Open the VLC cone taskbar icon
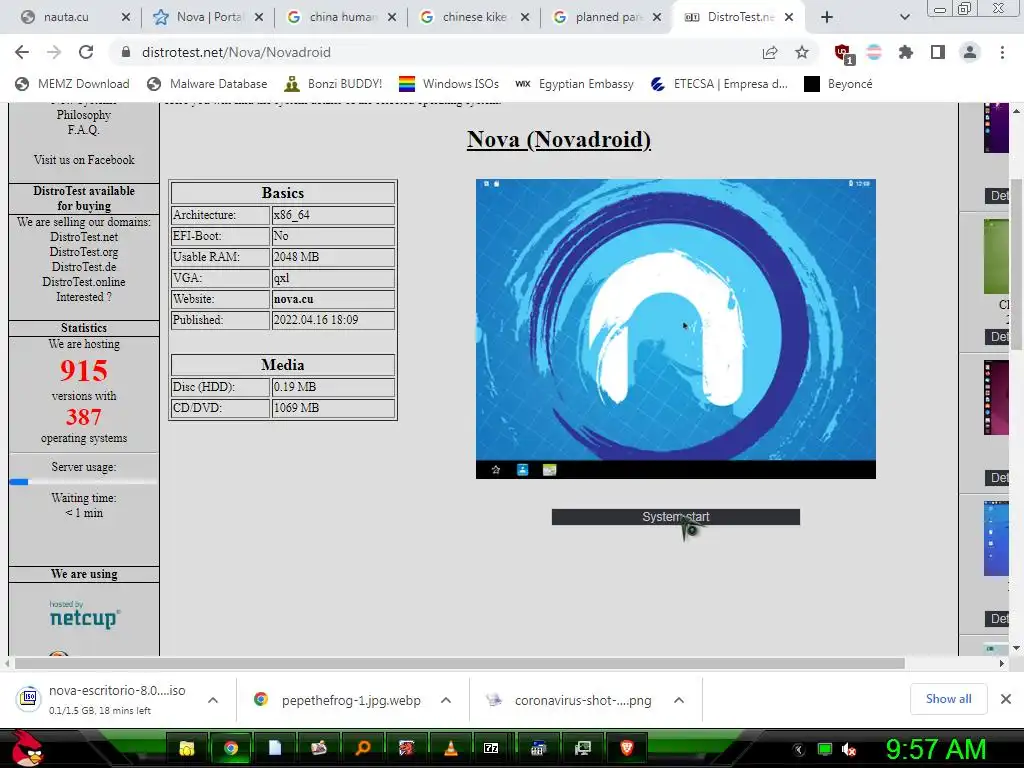This screenshot has height=768, width=1024. coord(451,748)
